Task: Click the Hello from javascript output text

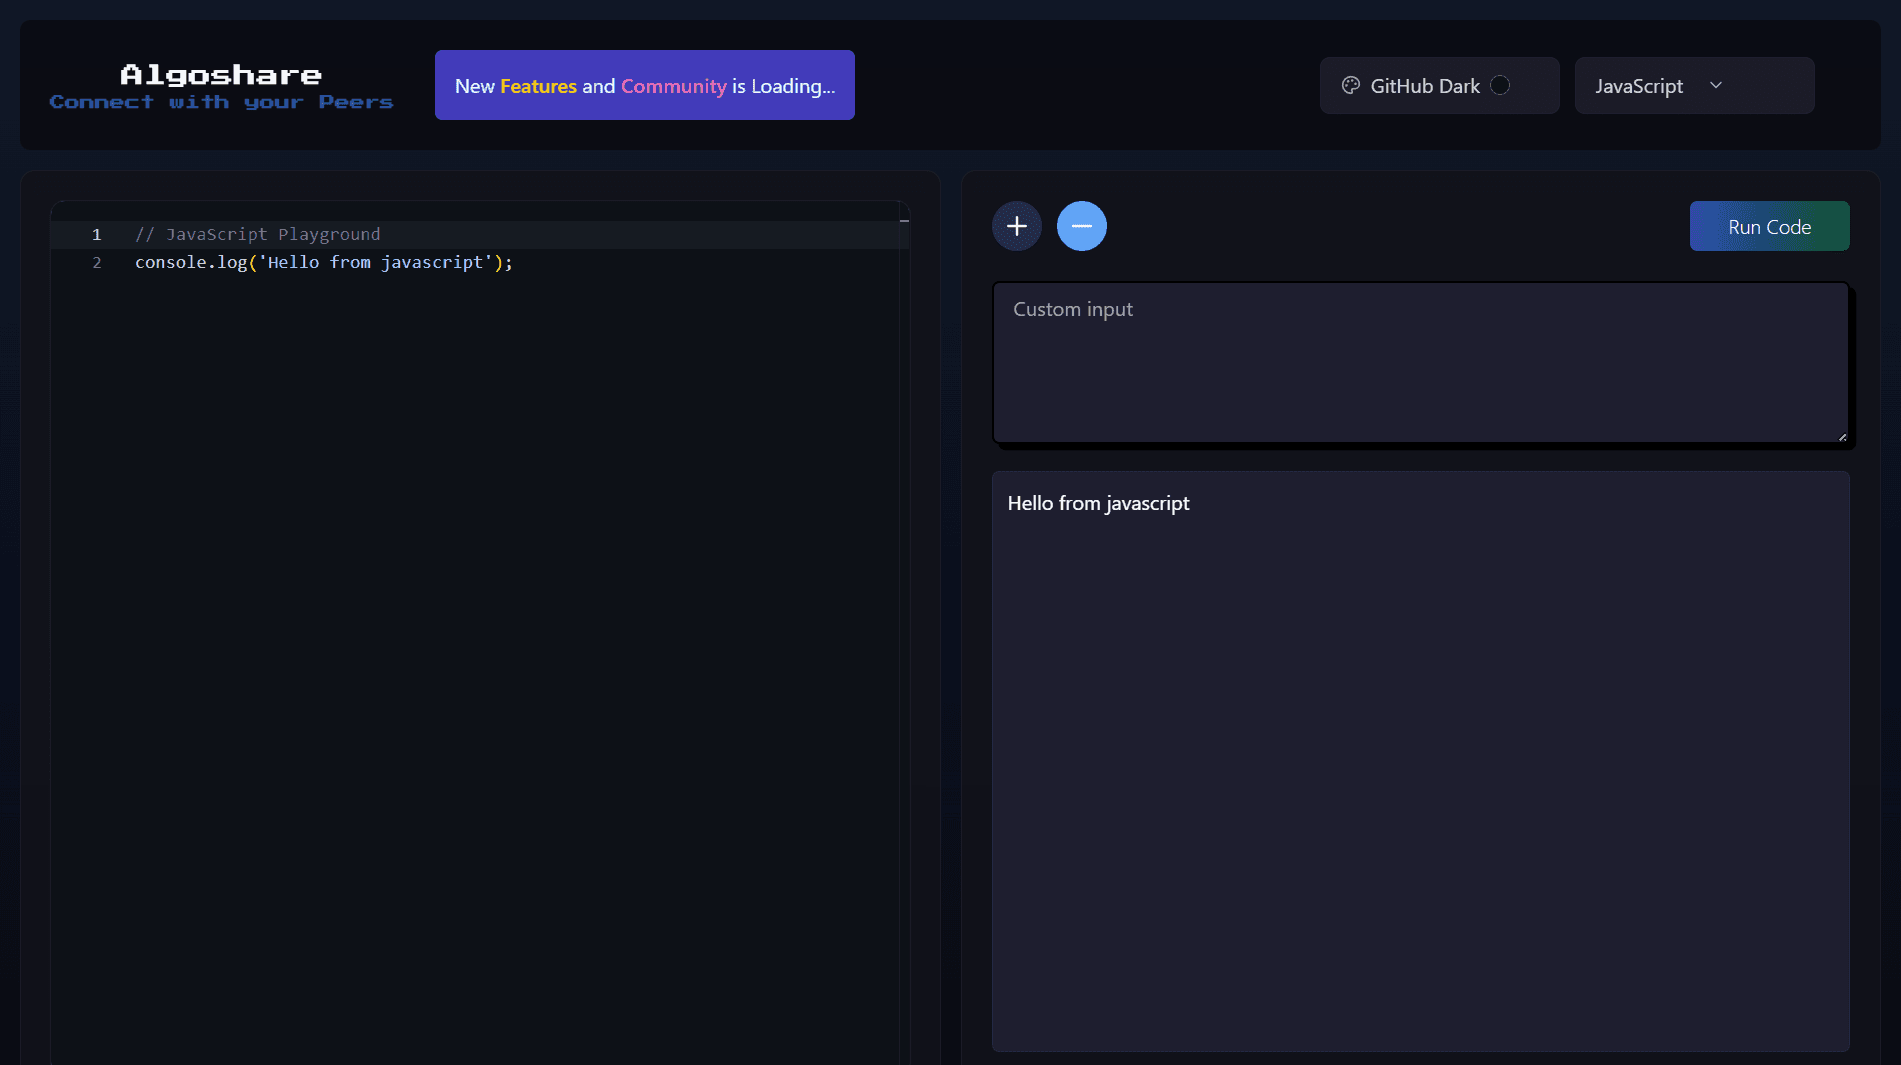Action: [x=1098, y=503]
